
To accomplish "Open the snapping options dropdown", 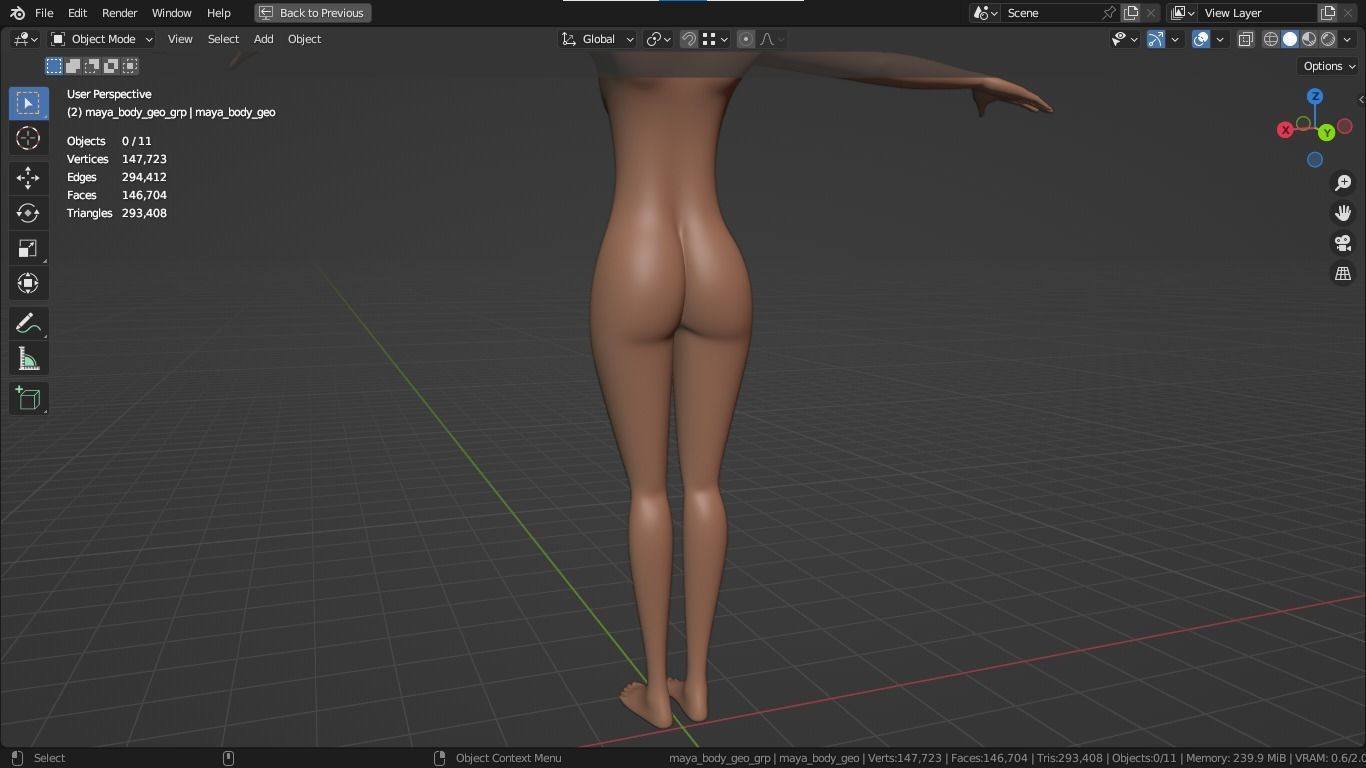I will point(714,39).
